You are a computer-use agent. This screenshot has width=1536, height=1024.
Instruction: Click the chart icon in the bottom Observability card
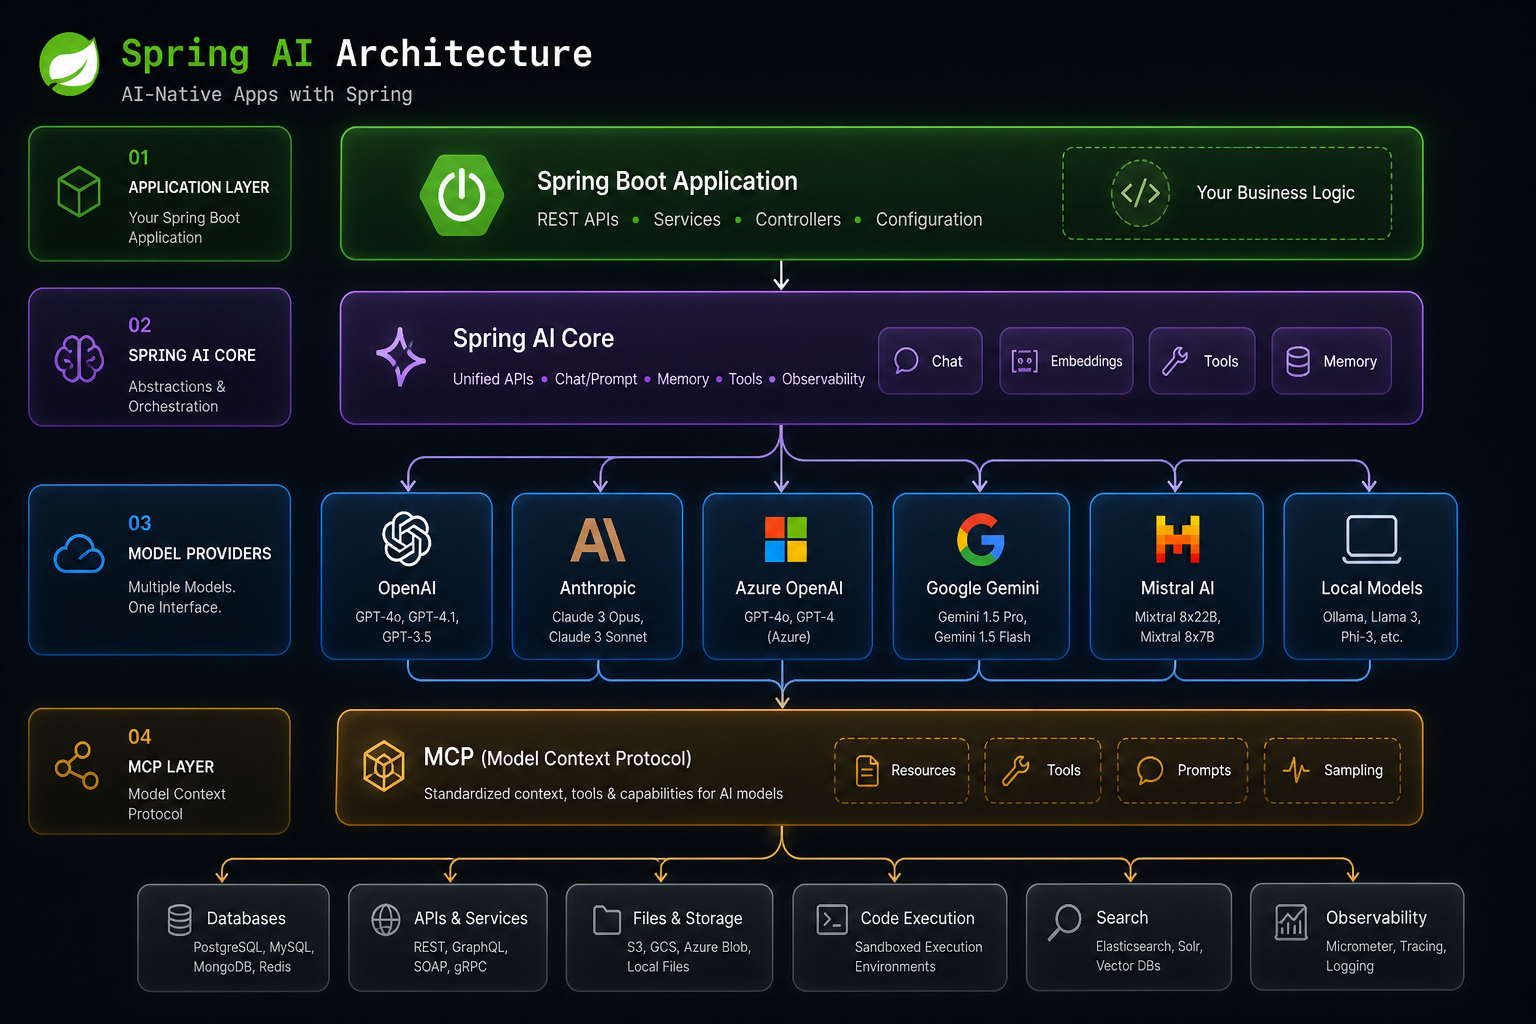click(x=1291, y=922)
